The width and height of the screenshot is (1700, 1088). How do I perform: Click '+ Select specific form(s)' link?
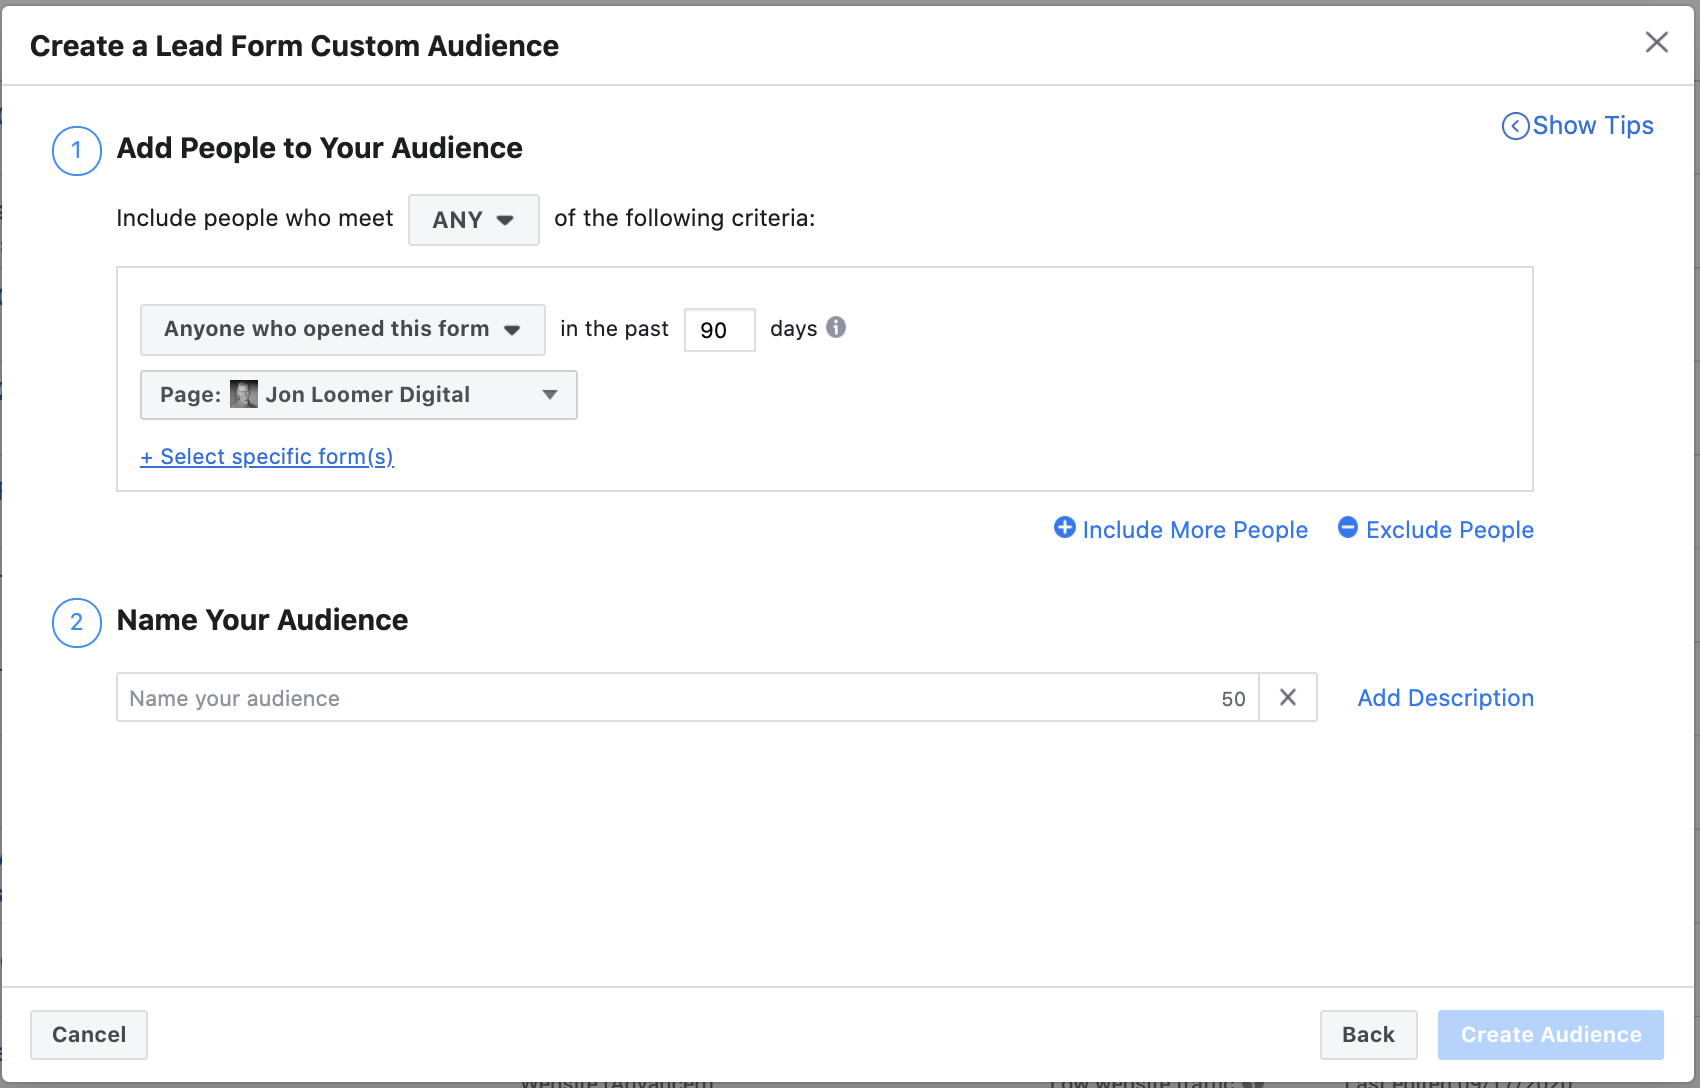tap(267, 457)
